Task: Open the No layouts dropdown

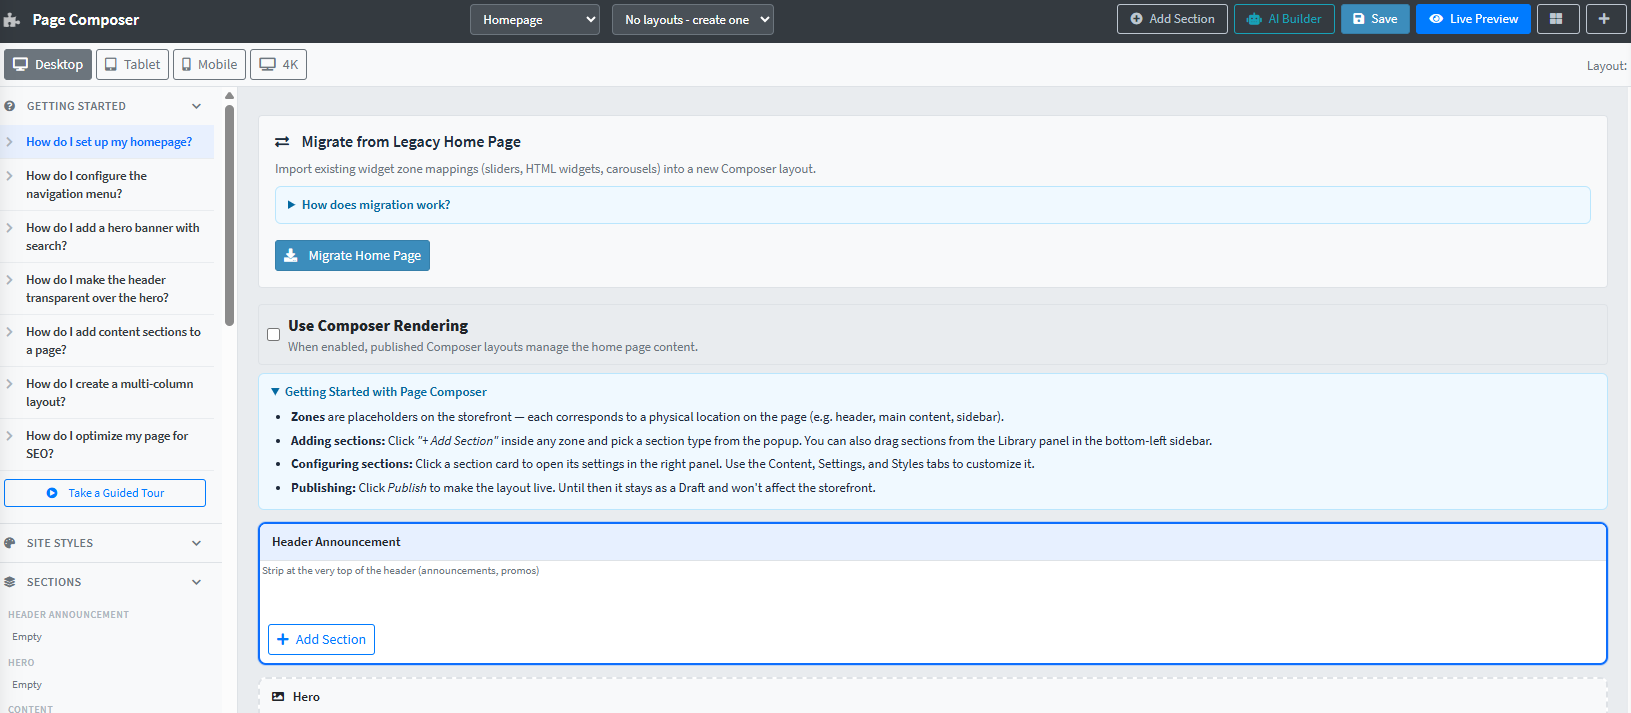Action: pos(693,20)
